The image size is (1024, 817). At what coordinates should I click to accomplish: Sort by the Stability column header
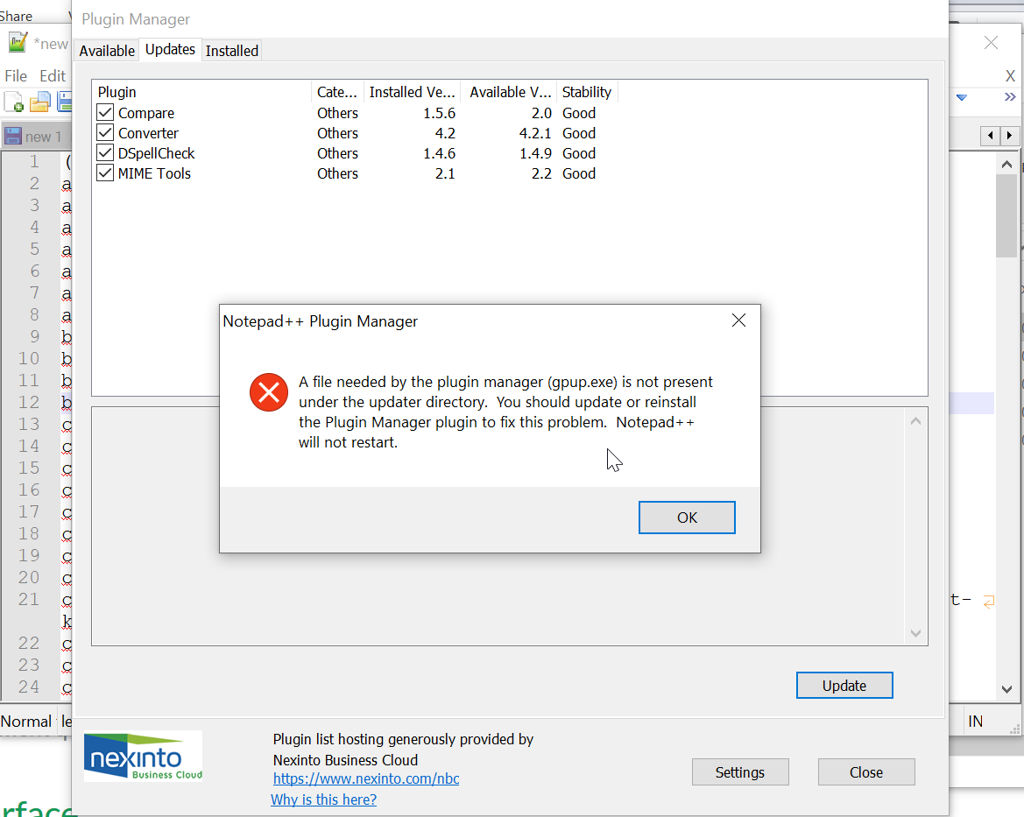click(587, 92)
